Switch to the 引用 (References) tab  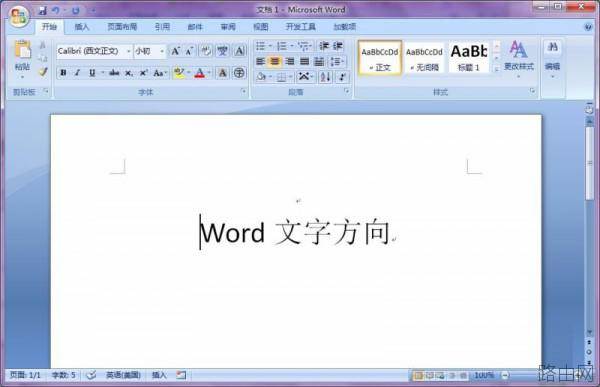click(x=162, y=27)
